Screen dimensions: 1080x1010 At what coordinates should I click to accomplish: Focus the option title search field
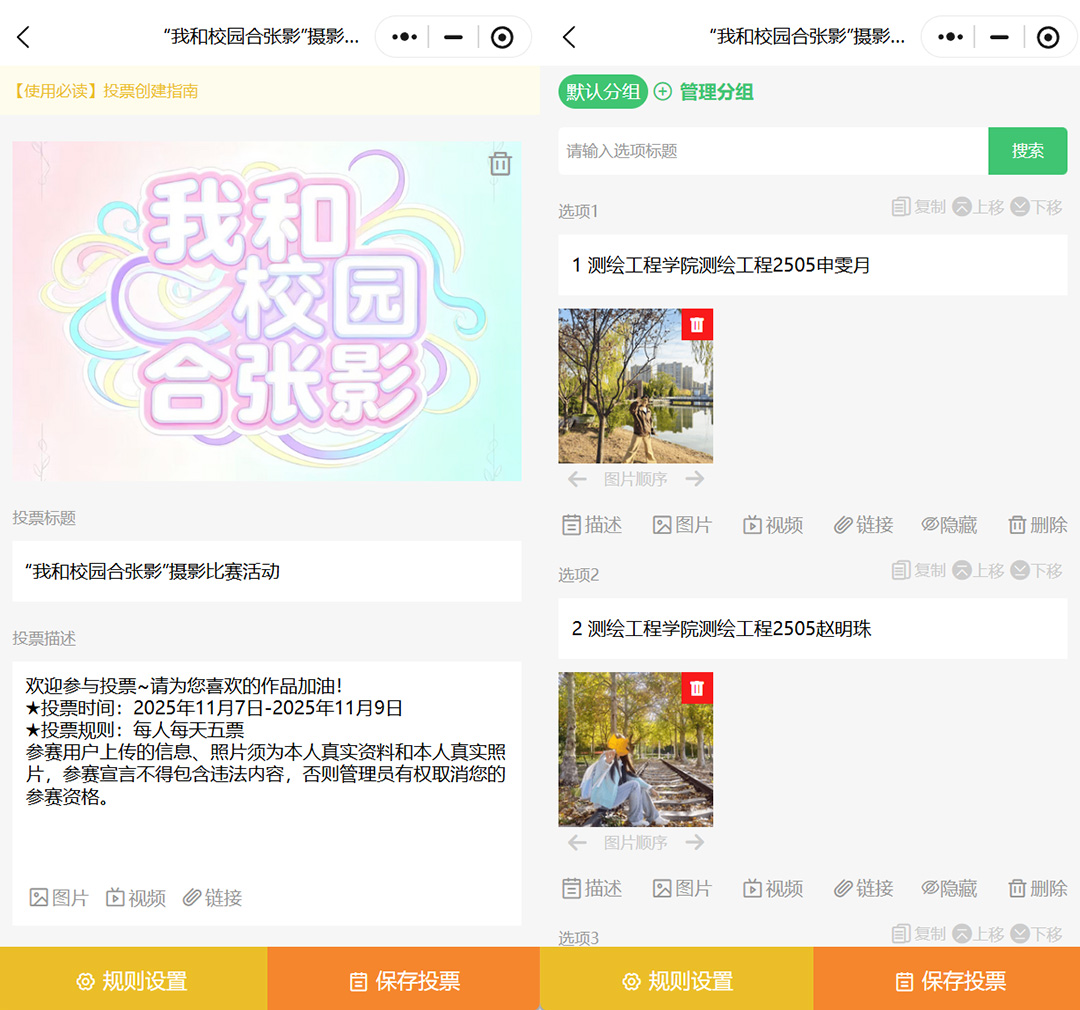[x=772, y=151]
